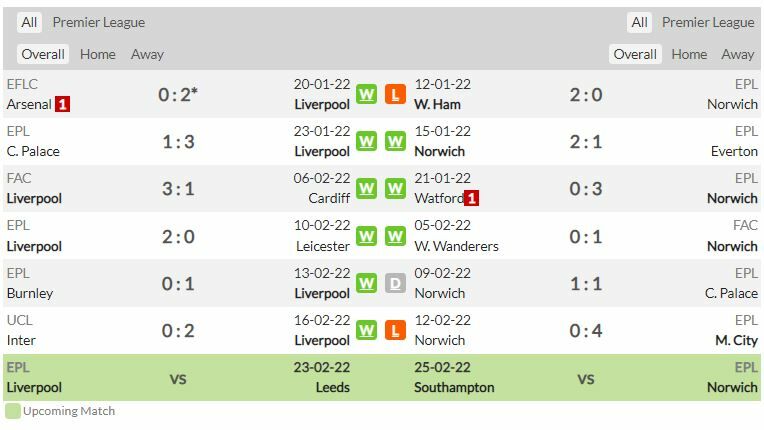Select the right Premier League filter
The image size is (764, 430).
(x=708, y=22)
